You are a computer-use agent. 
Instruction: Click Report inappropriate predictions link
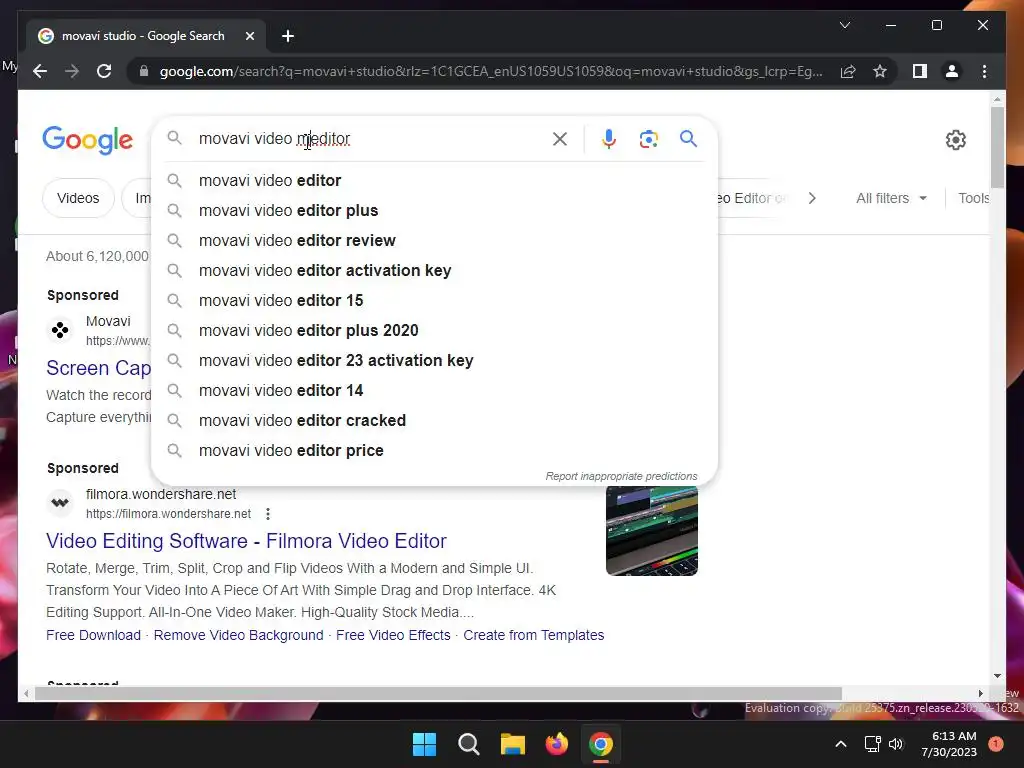(x=621, y=476)
